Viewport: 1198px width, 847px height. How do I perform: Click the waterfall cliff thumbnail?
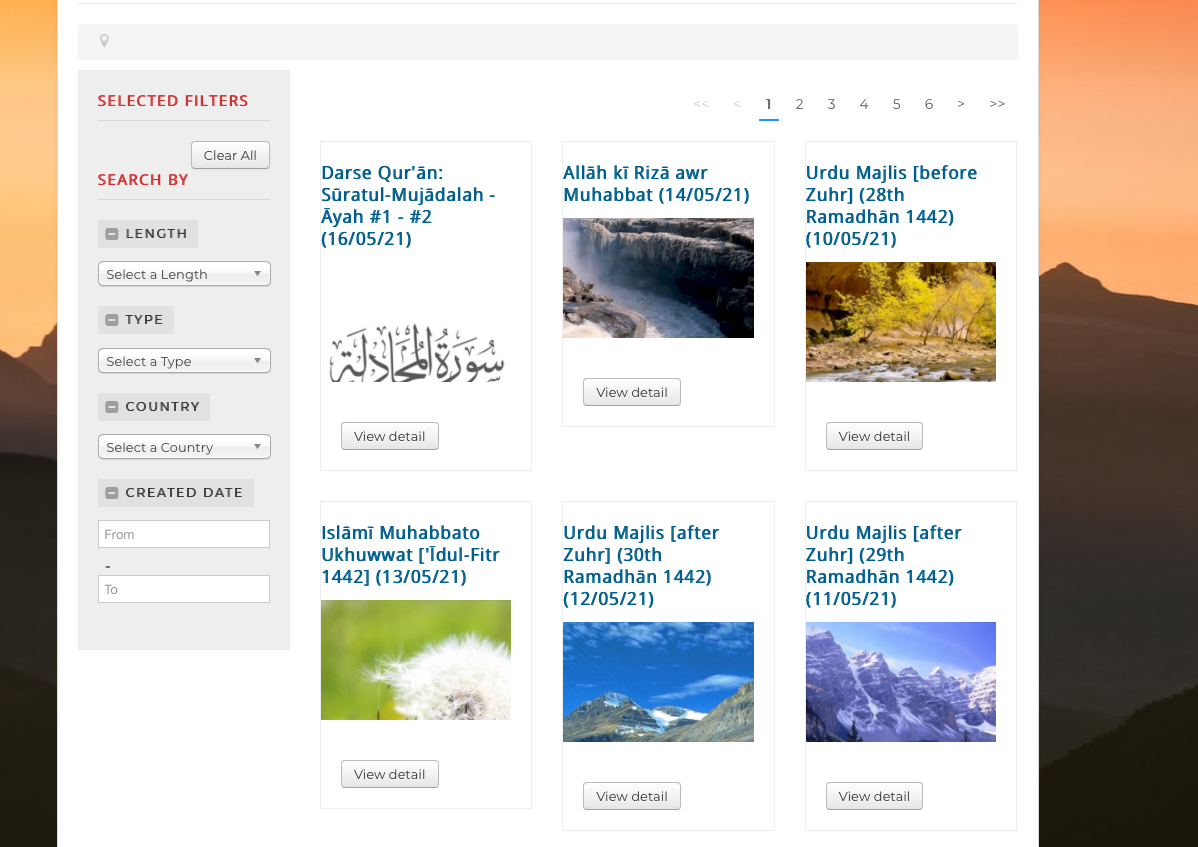coord(659,278)
